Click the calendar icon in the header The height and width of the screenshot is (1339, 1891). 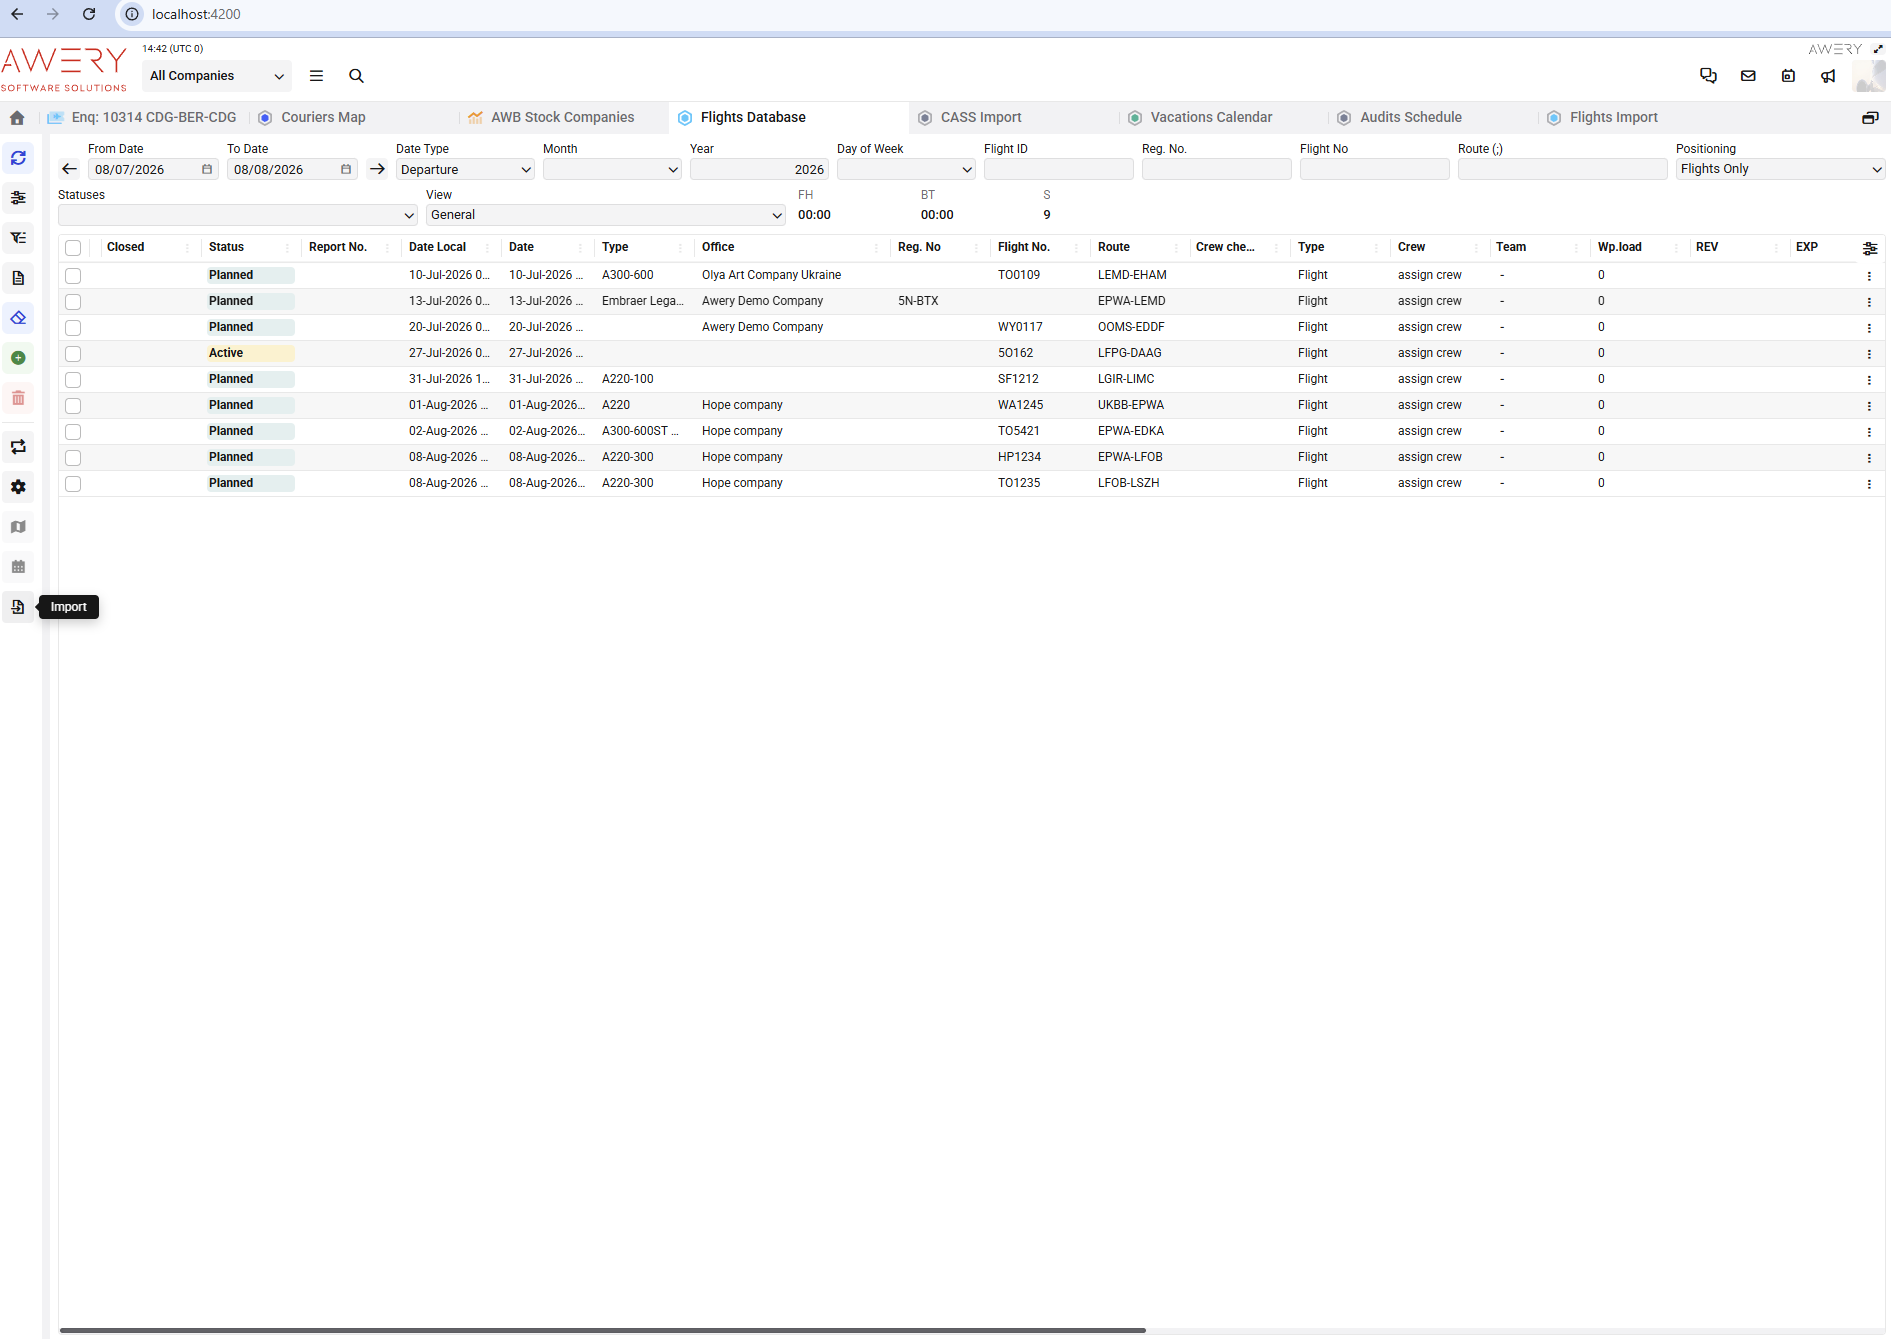tap(1788, 76)
